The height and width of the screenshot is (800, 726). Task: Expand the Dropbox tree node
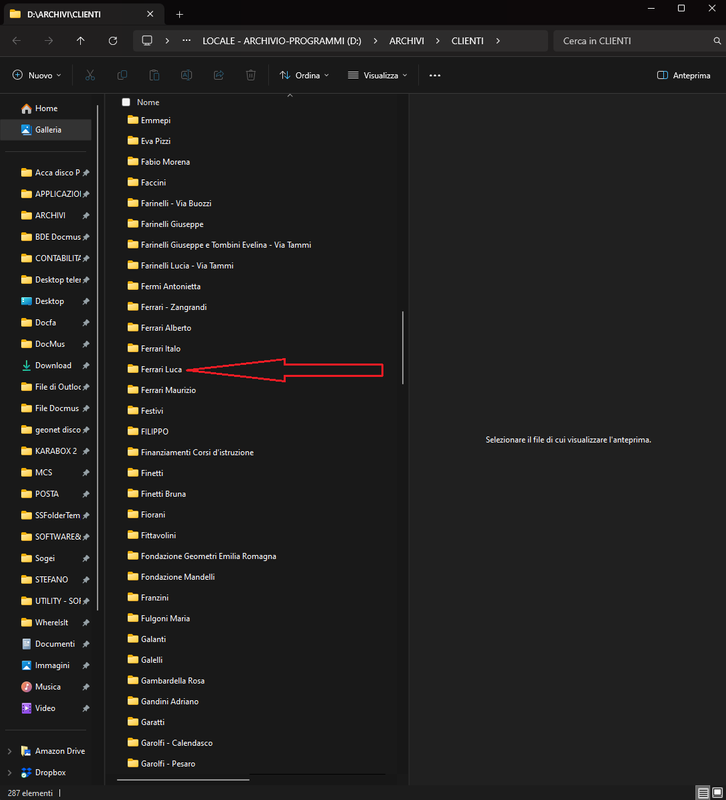(10, 772)
